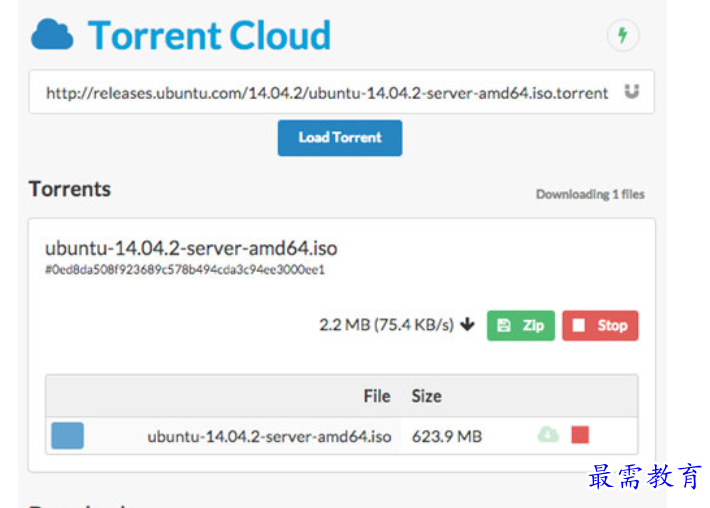The height and width of the screenshot is (508, 710).
Task: Click the green Zip button
Action: click(521, 326)
